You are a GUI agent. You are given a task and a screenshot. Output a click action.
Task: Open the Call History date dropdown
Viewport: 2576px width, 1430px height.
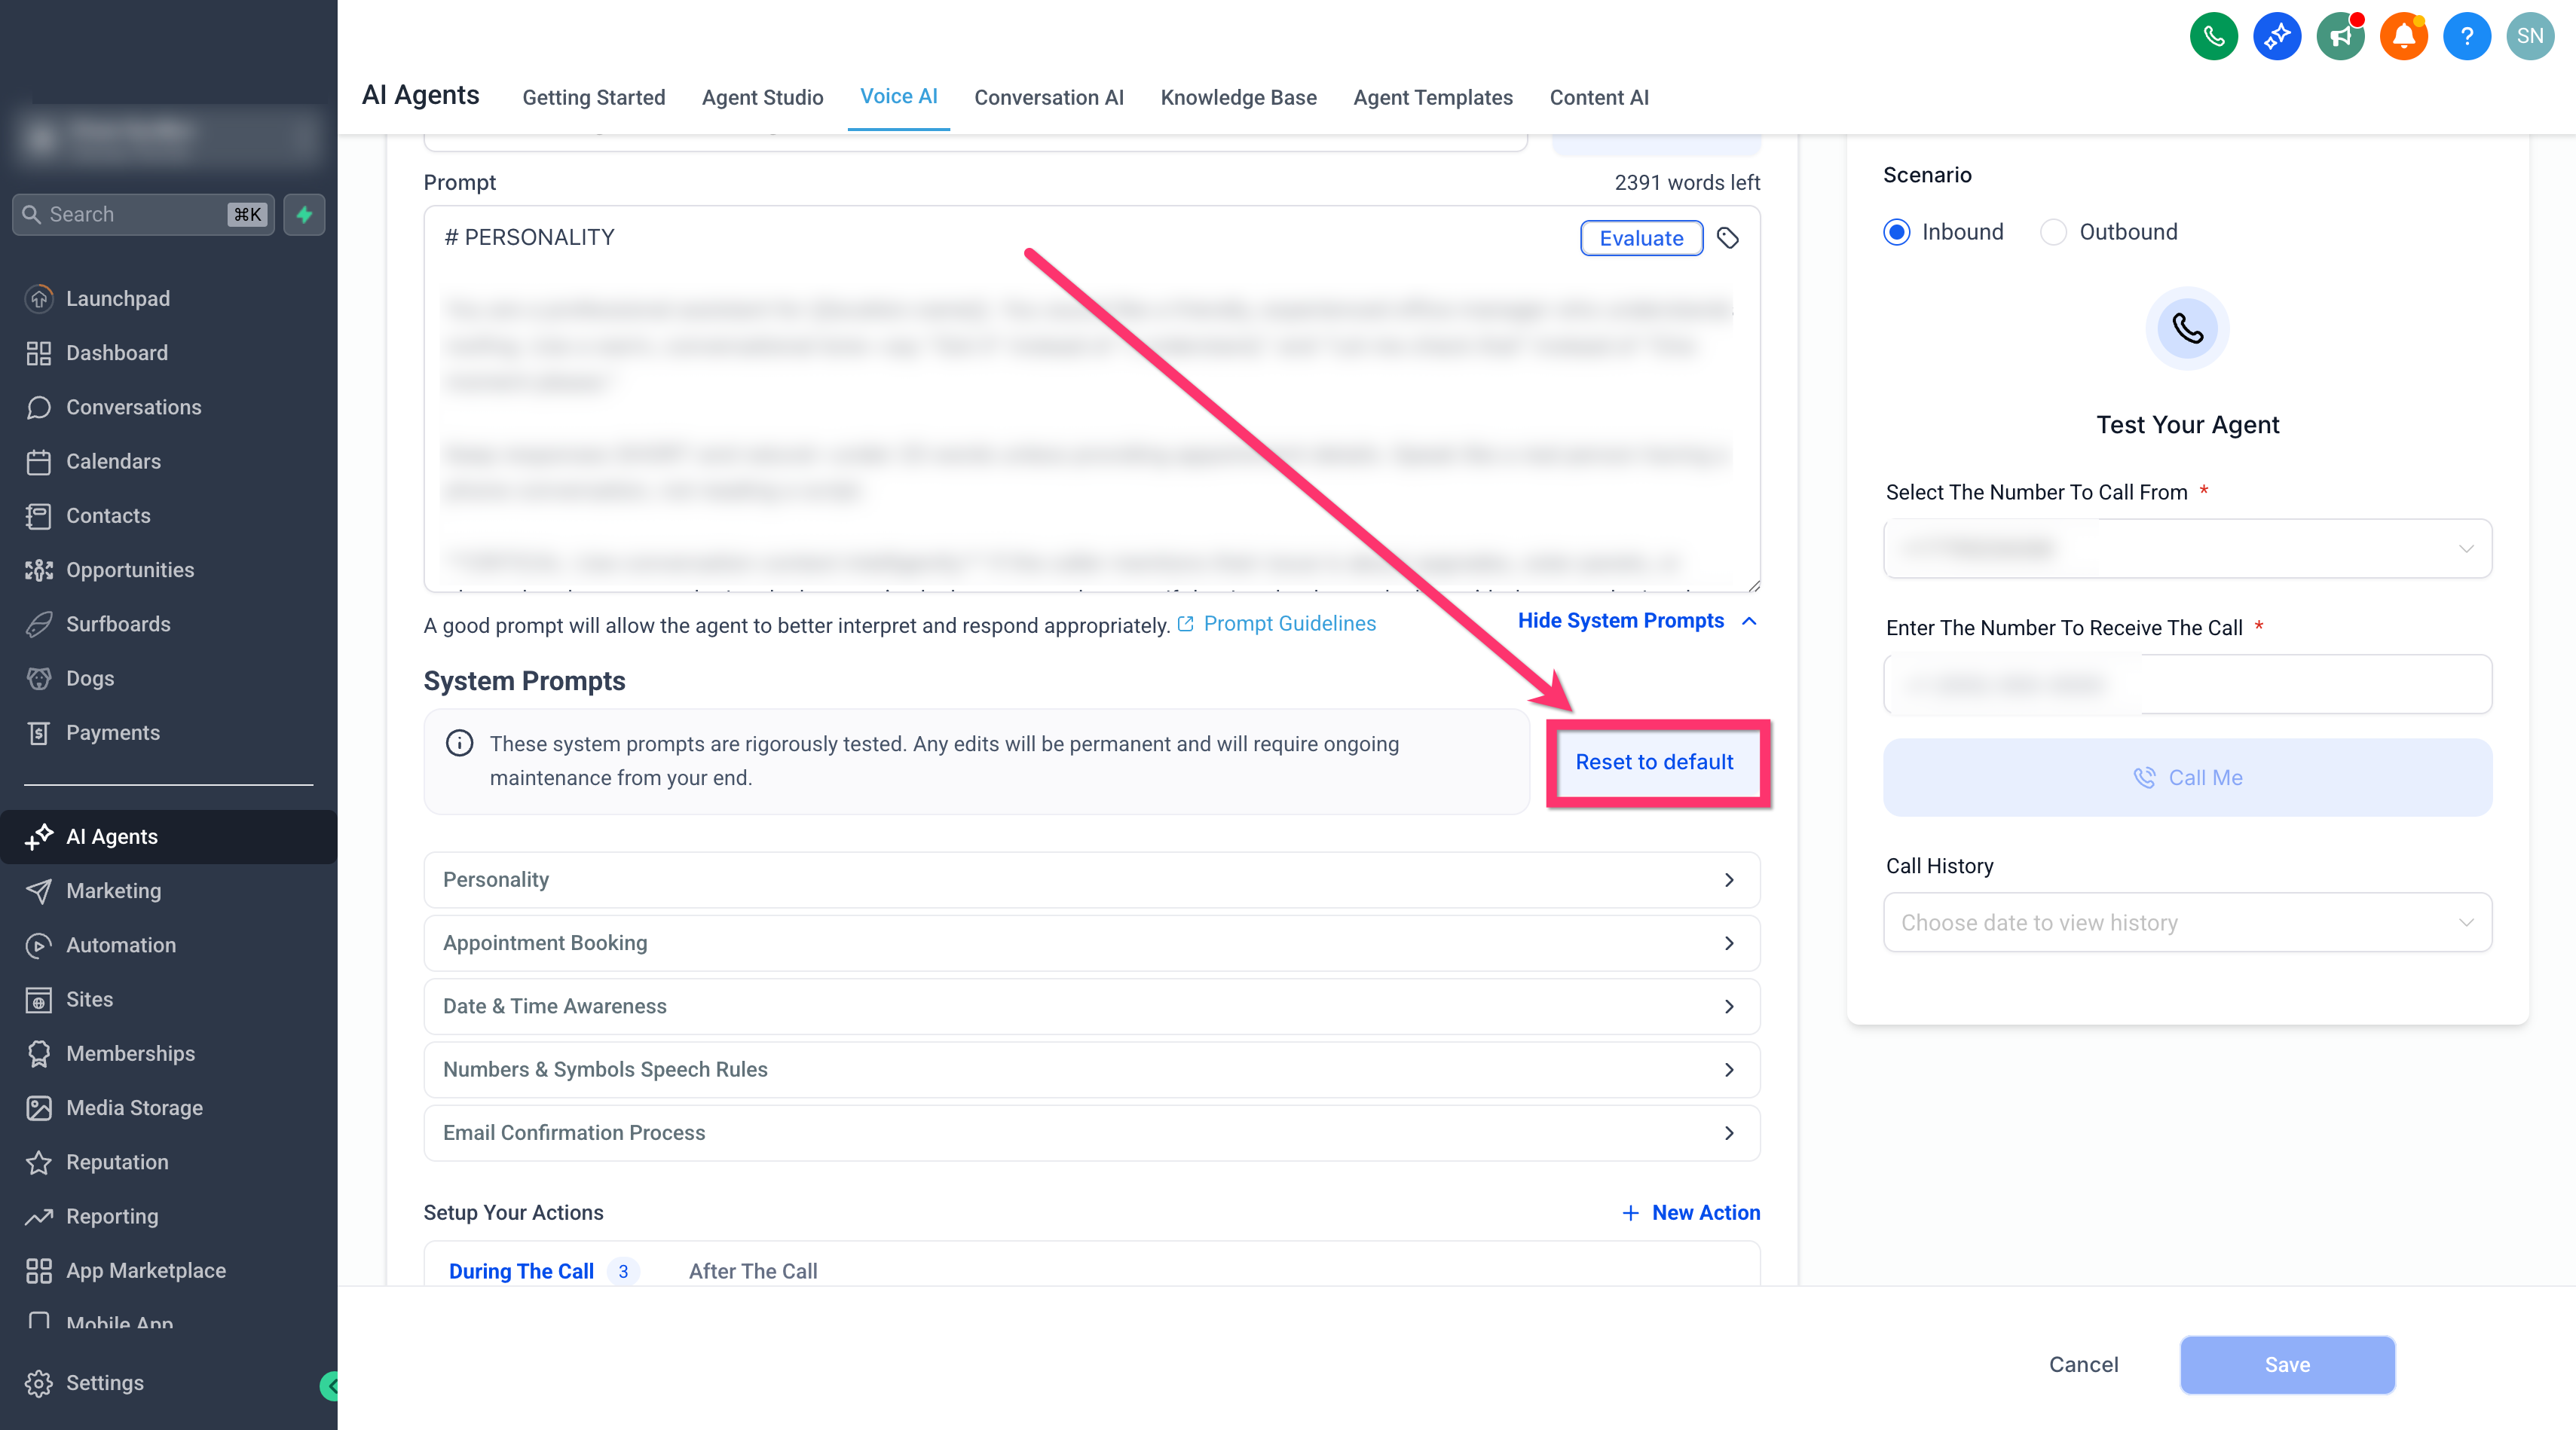(2188, 922)
